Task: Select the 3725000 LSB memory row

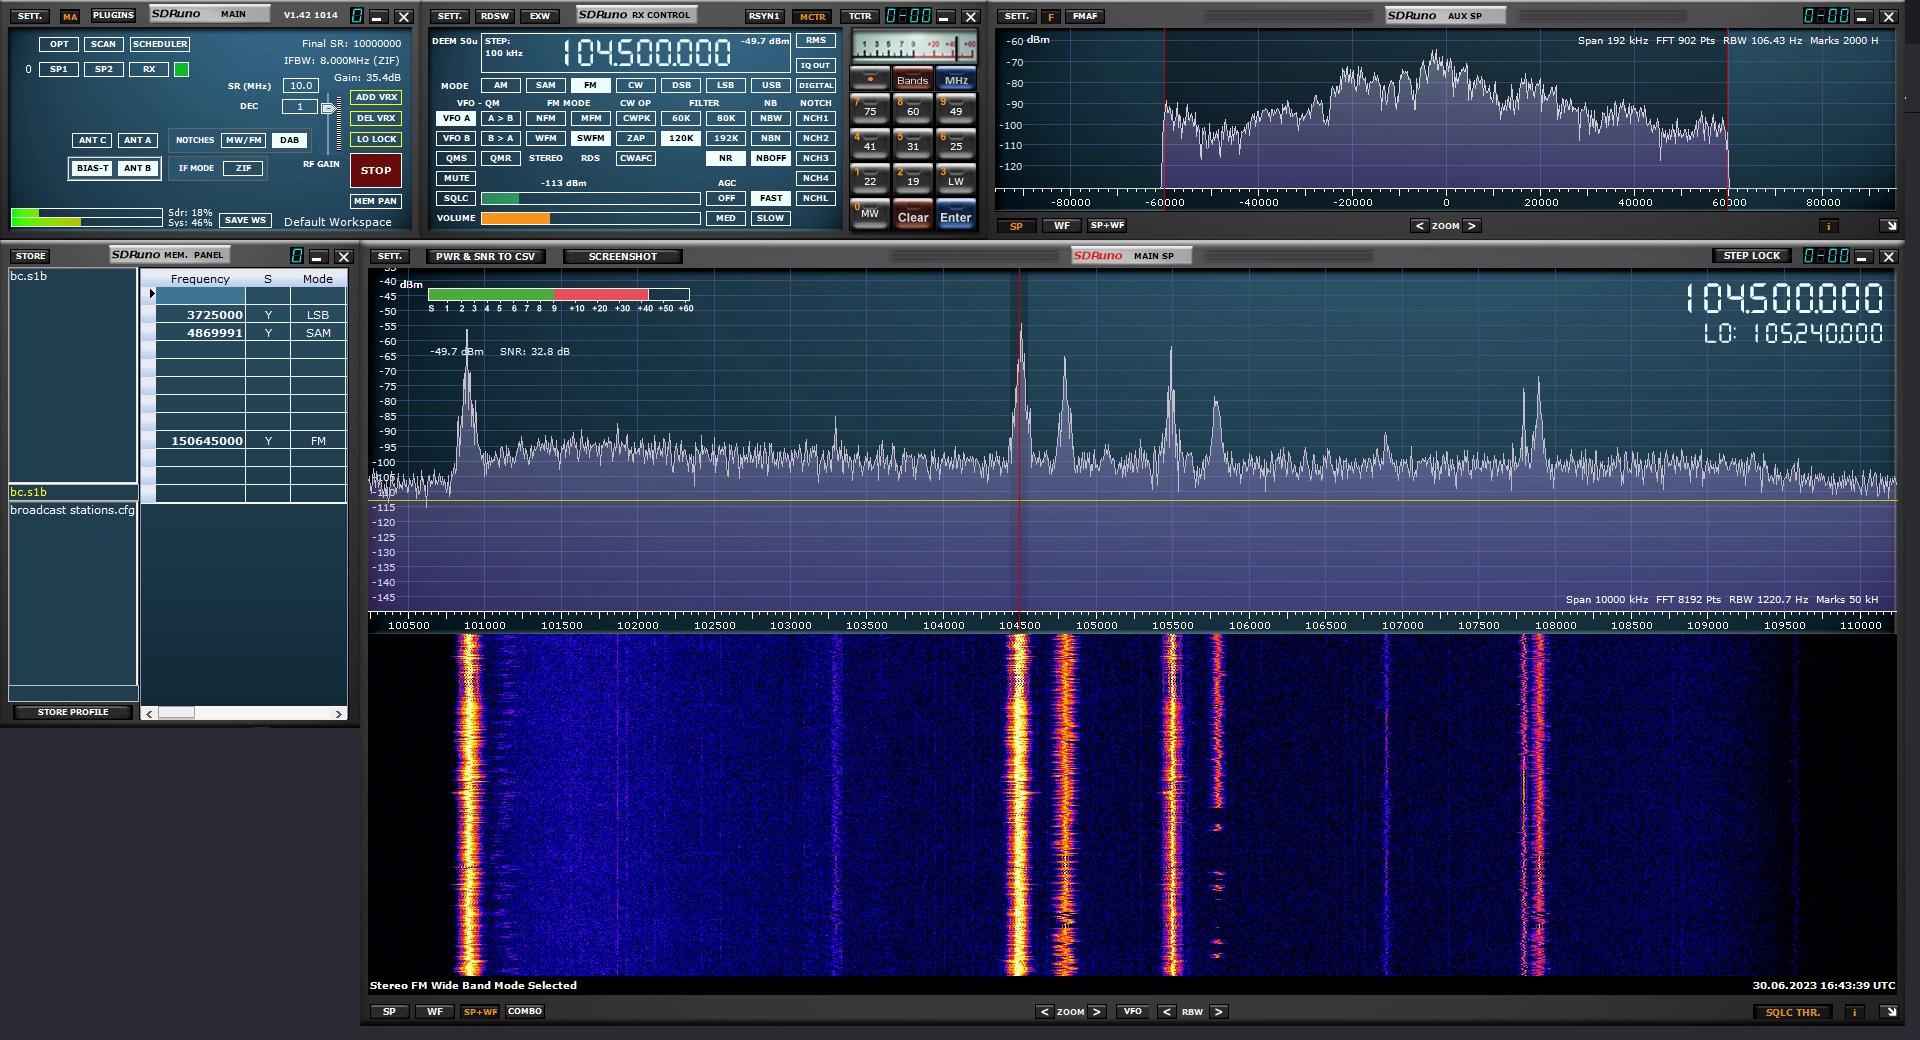Action: (x=246, y=315)
